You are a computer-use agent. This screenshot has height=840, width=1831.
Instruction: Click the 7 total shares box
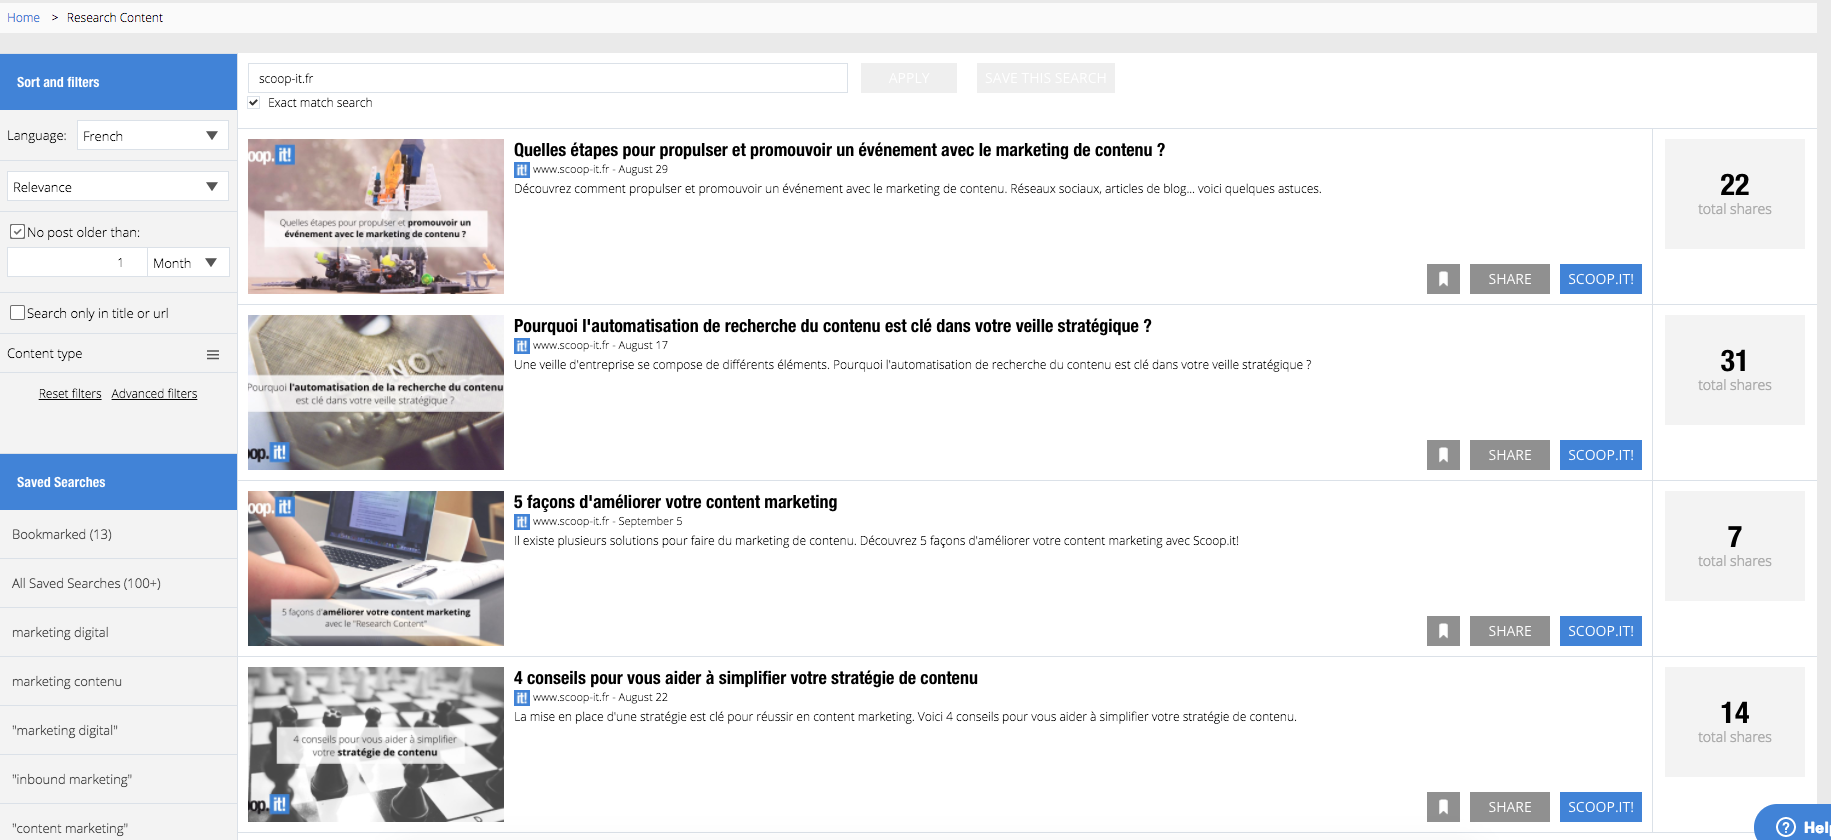(1734, 546)
